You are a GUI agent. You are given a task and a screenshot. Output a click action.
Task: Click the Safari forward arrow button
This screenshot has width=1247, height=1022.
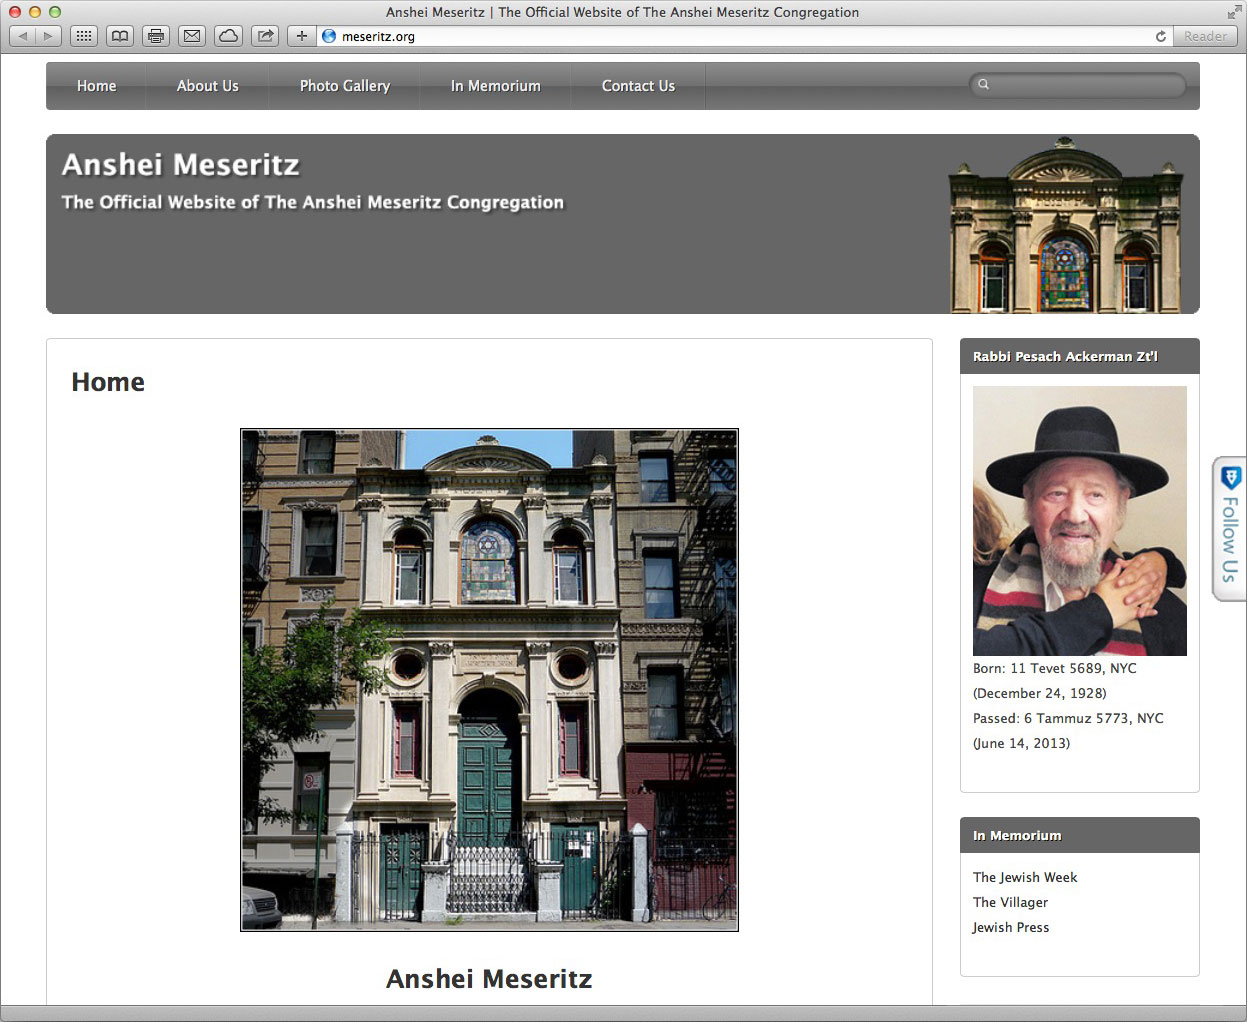click(x=47, y=36)
